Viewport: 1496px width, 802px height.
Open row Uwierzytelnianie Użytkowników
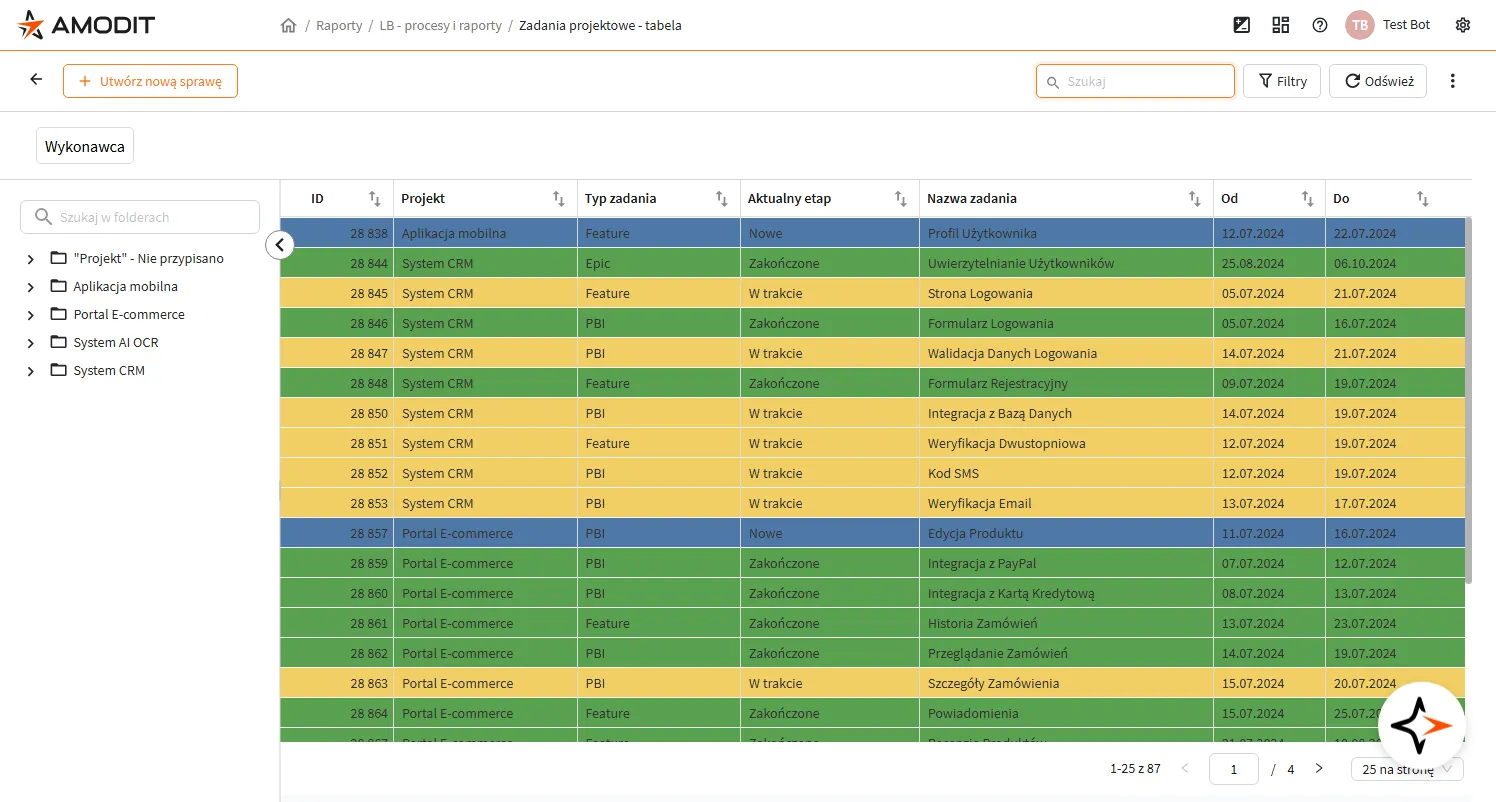pyautogui.click(x=872, y=263)
